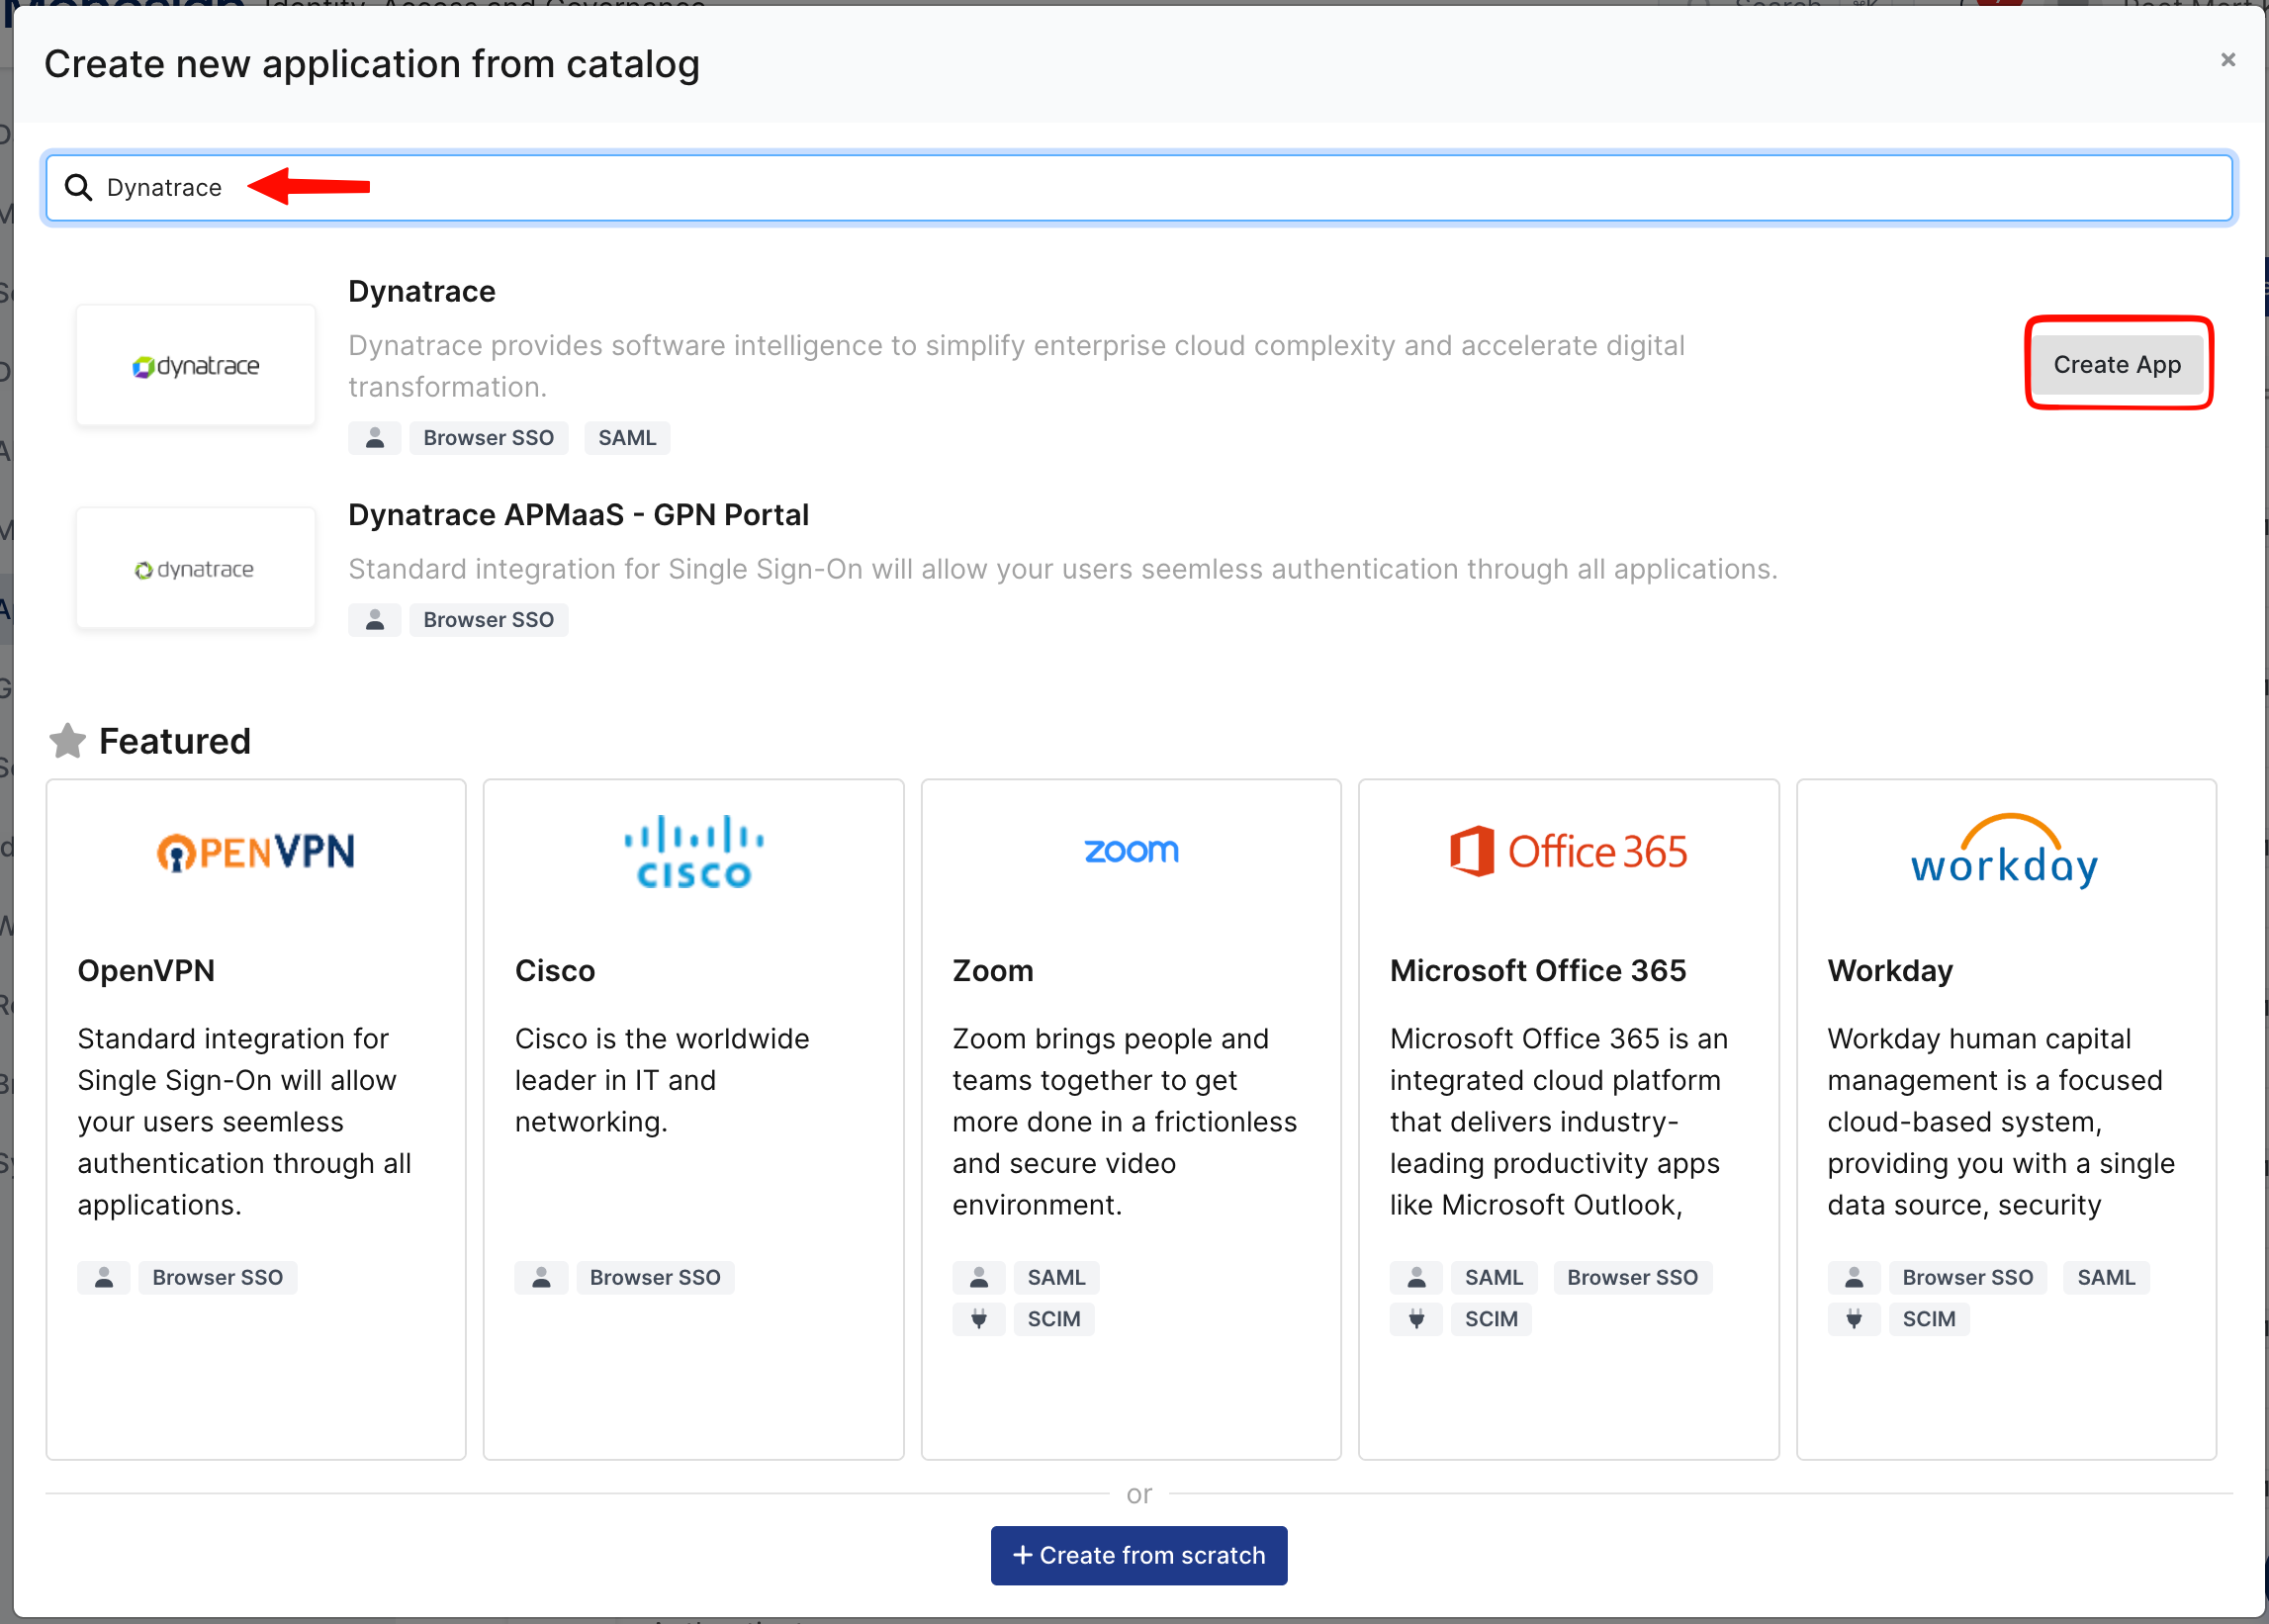This screenshot has height=1624, width=2269.
Task: Open the Dynatrace APMaaS - GPN Portal title
Action: coord(578,514)
